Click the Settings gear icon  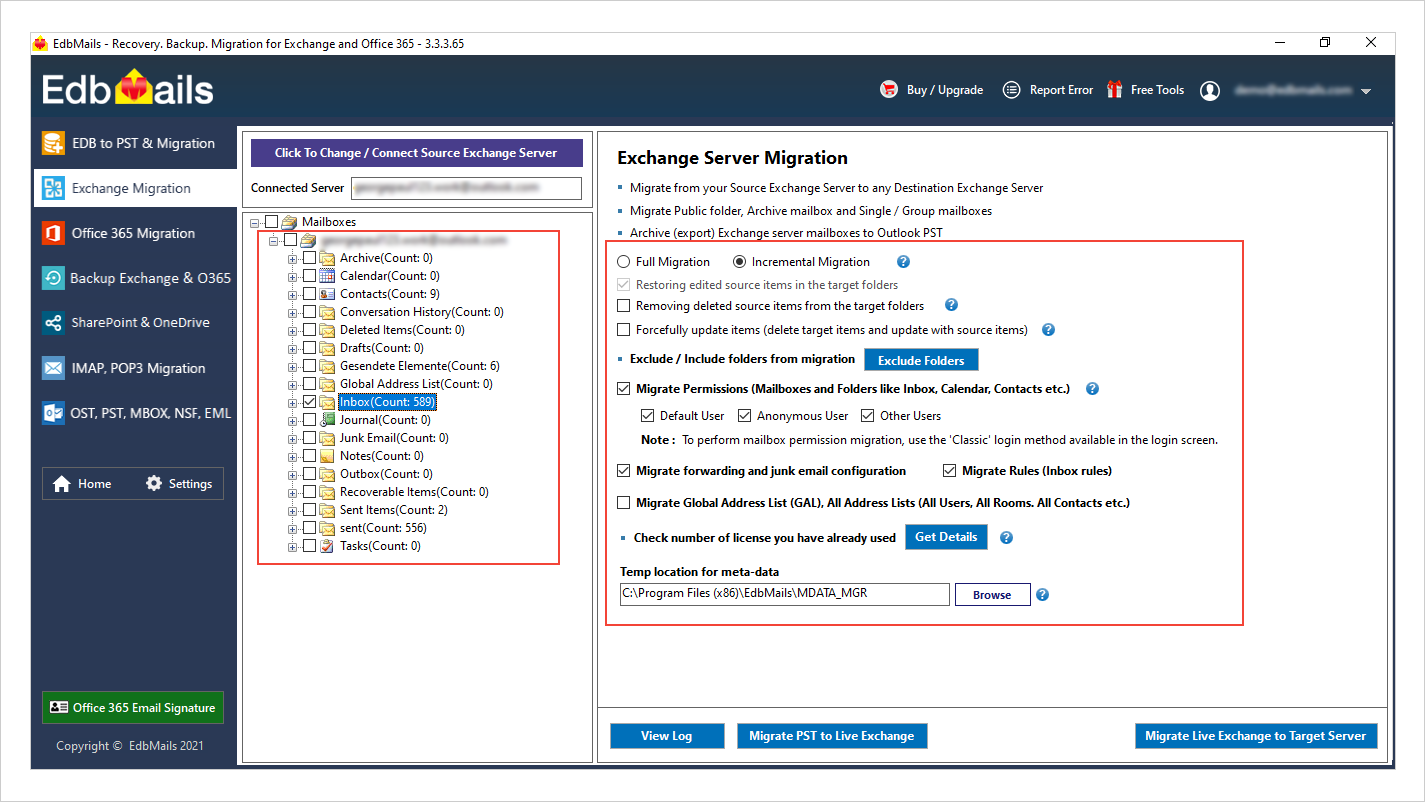[154, 483]
